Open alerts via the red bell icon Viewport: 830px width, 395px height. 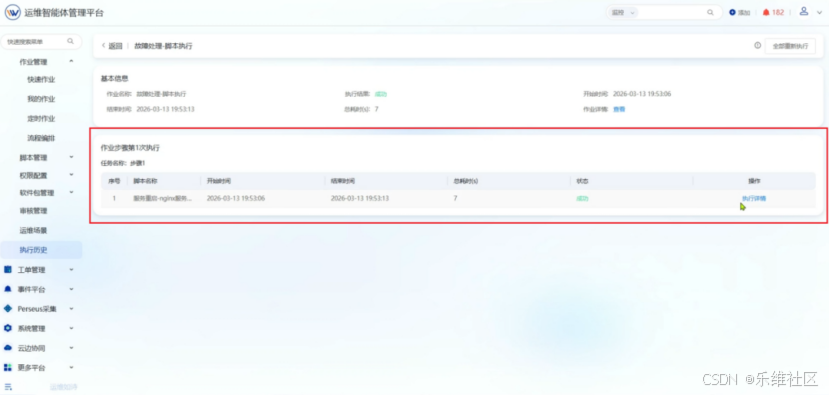[x=766, y=13]
